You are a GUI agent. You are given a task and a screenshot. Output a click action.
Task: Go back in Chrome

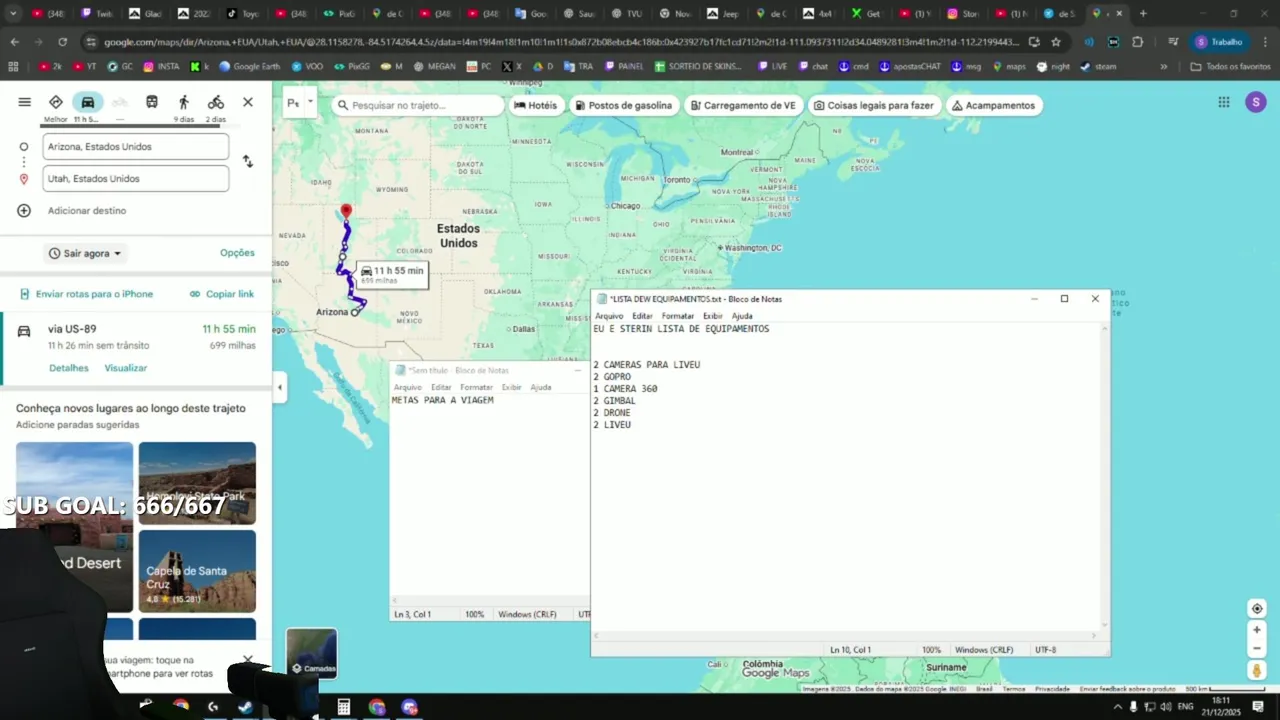coord(14,42)
